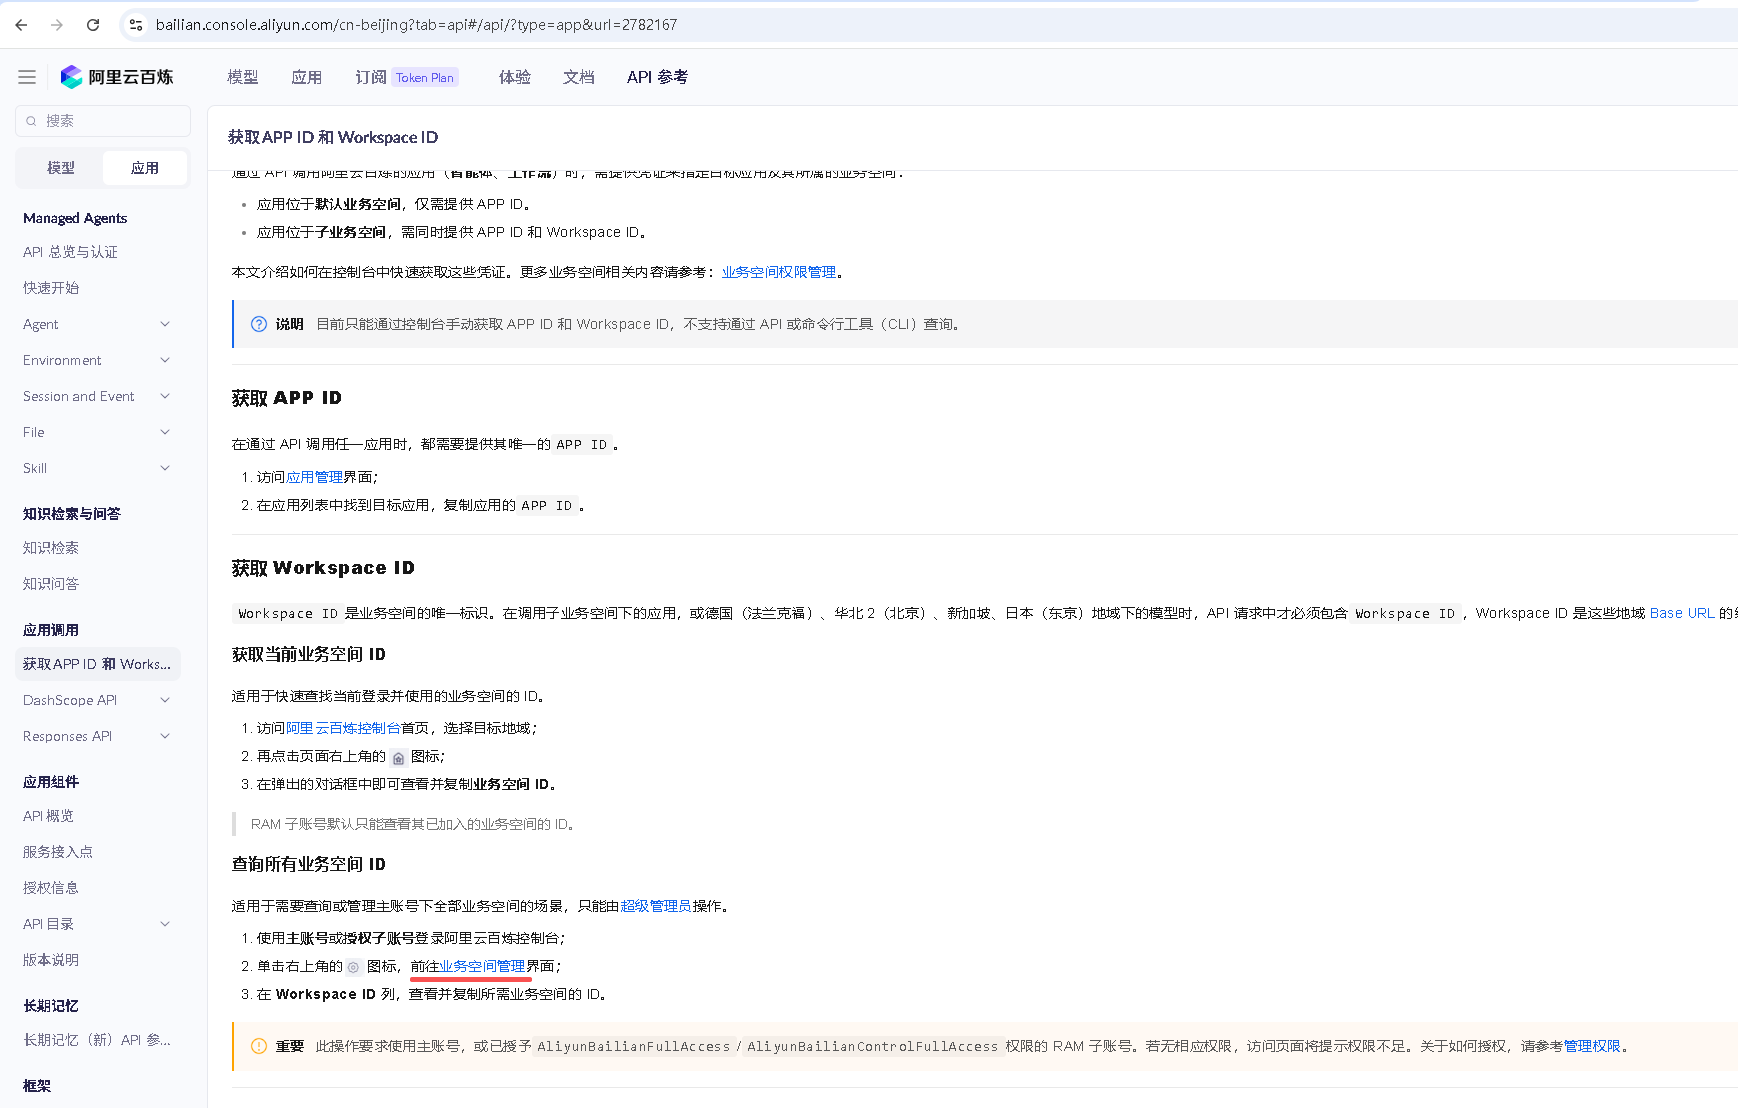Open 阿里云百炼控制台 link
Screen dimensions: 1738x1108
coord(343,728)
